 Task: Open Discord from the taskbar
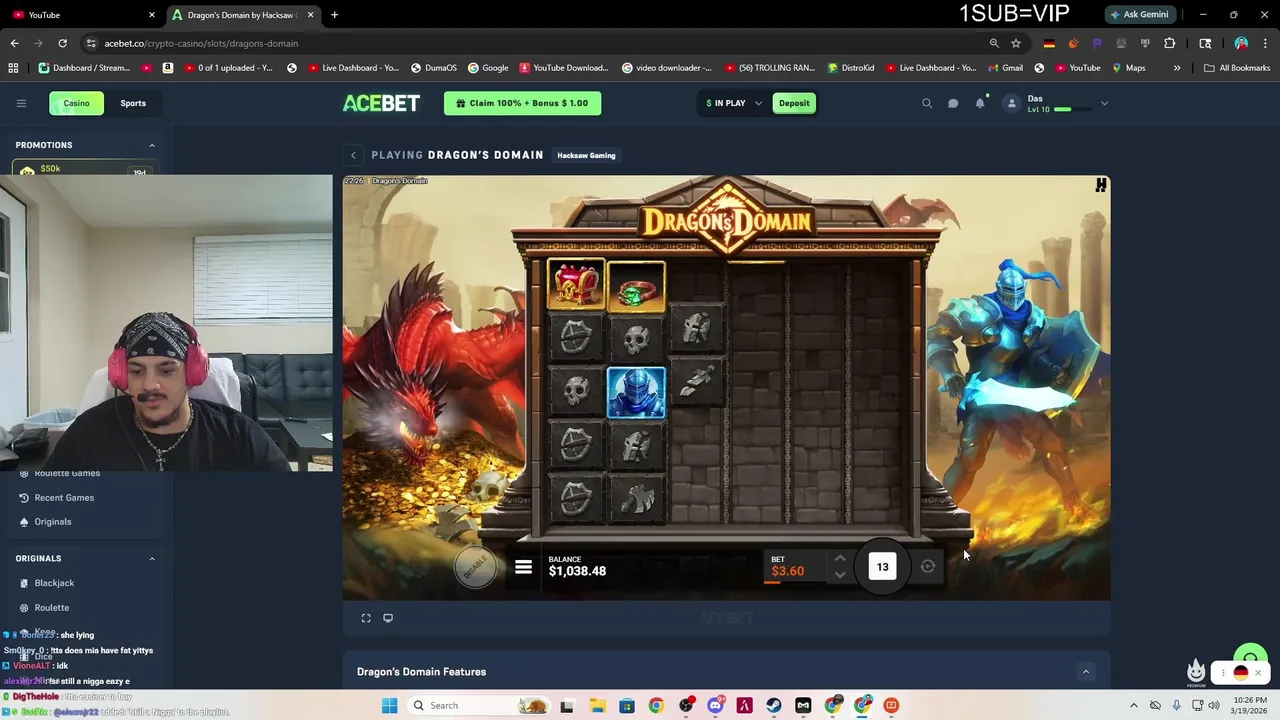click(x=715, y=705)
